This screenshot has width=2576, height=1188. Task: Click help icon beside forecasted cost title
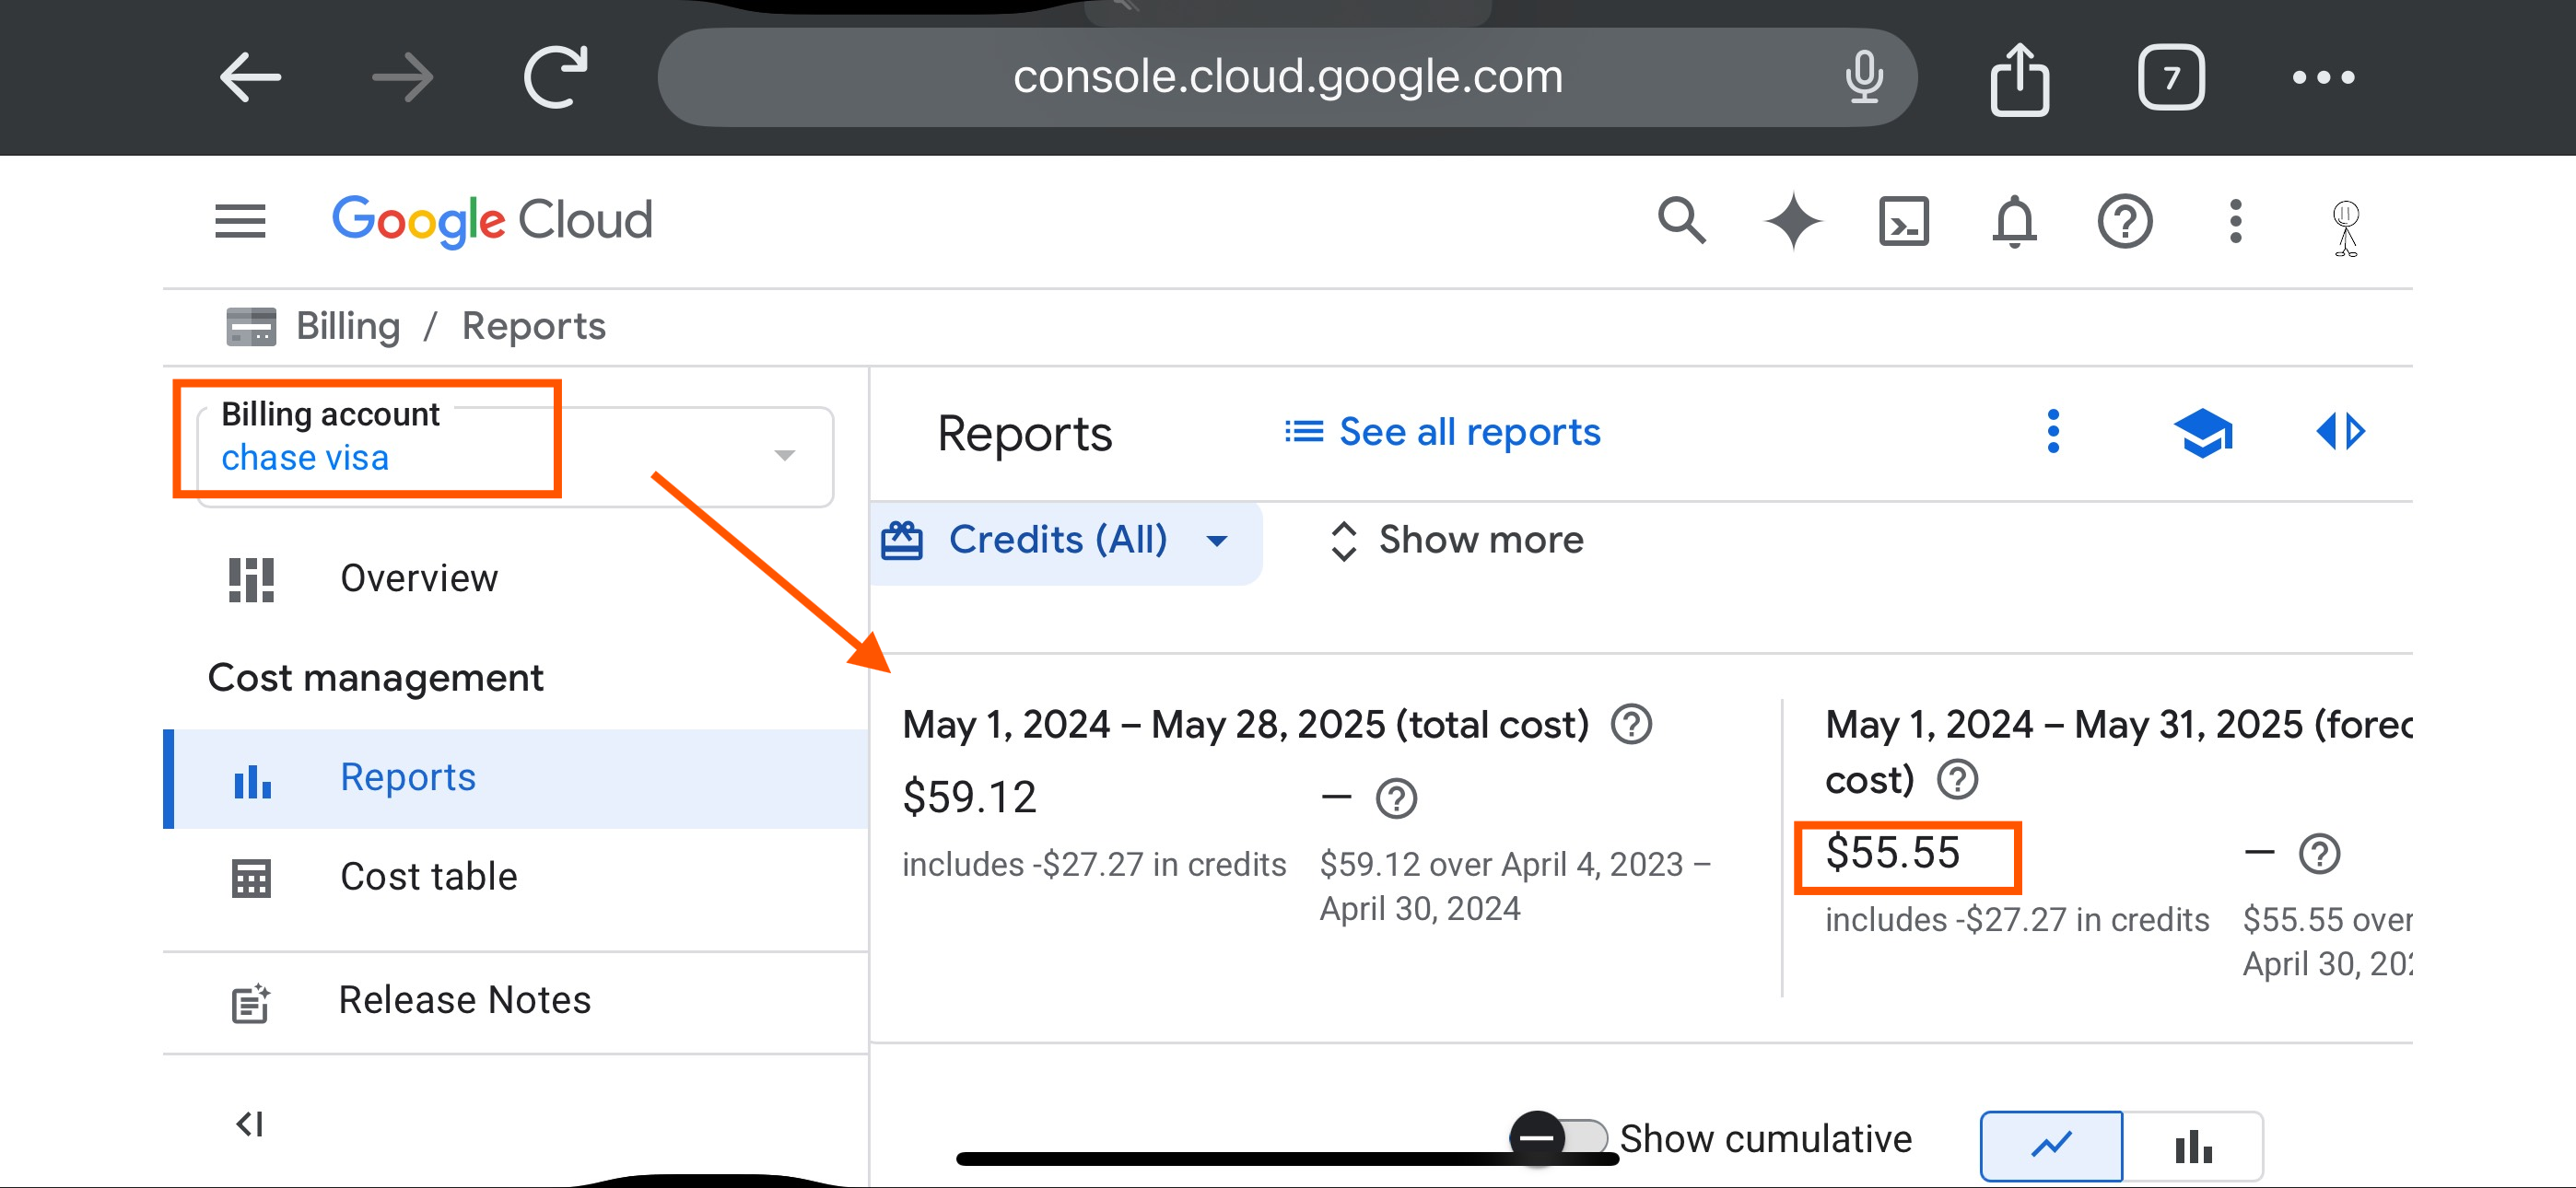pos(1957,779)
